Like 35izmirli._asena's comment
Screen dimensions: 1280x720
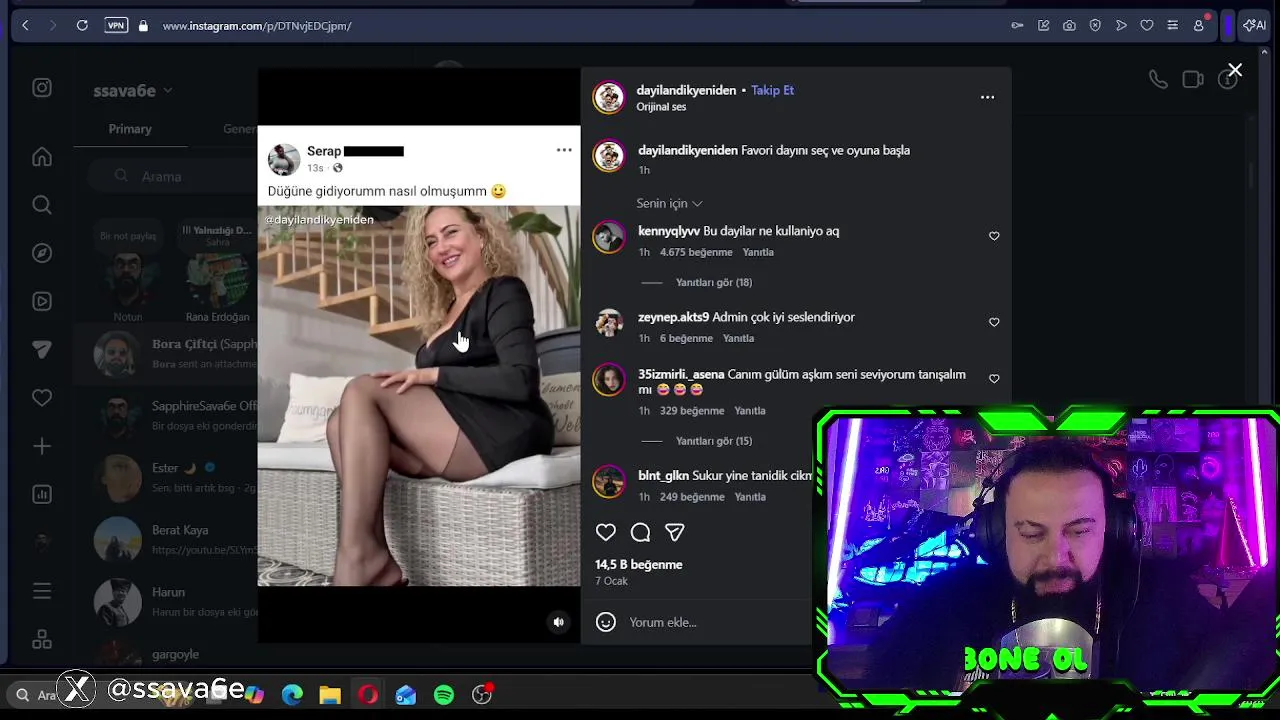pyautogui.click(x=994, y=379)
